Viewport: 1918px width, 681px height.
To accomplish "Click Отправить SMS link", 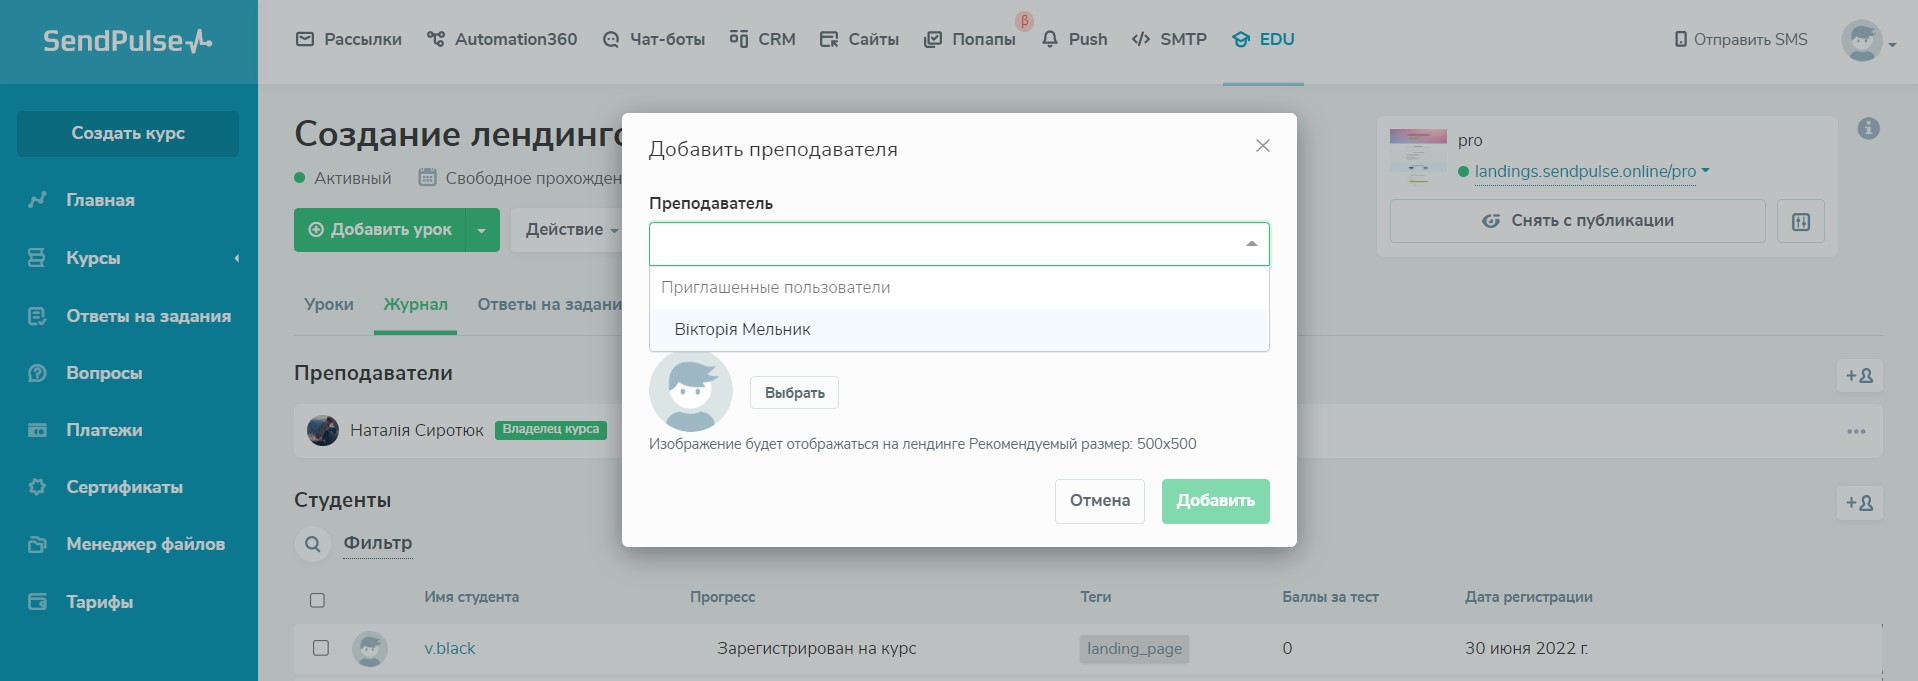I will click(x=1741, y=39).
